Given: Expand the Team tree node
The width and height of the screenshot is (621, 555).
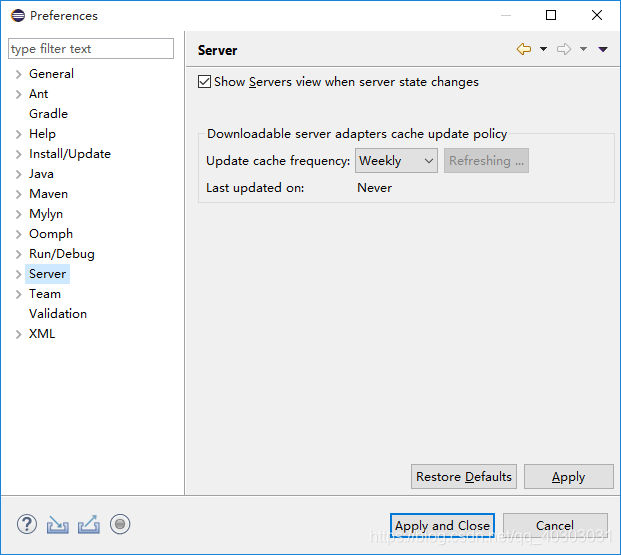Looking at the screenshot, I should 18,294.
